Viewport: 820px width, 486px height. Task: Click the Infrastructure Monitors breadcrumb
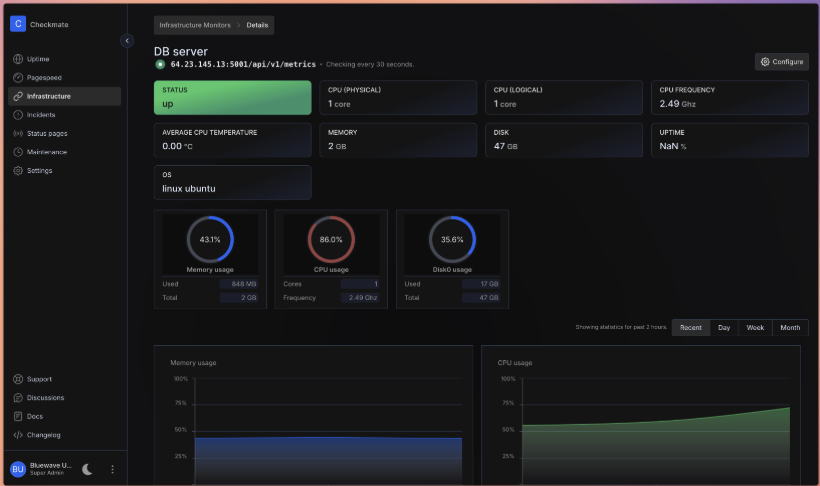tap(195, 25)
